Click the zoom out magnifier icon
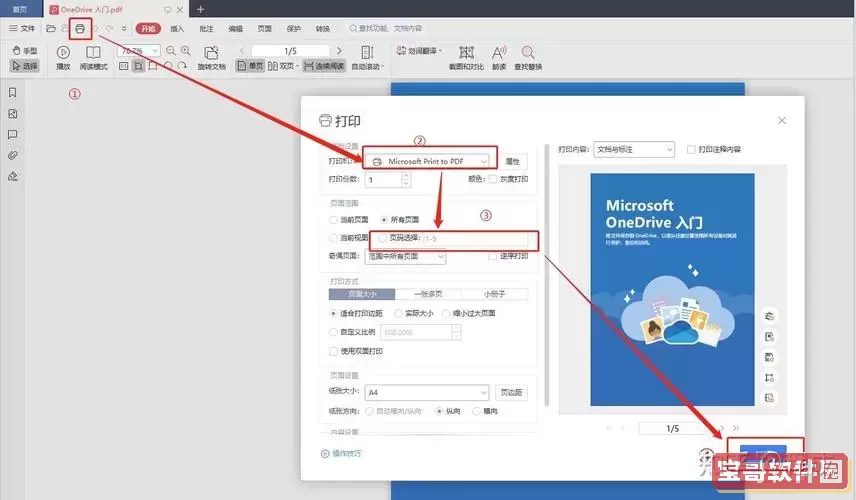The width and height of the screenshot is (856, 500). [171, 51]
